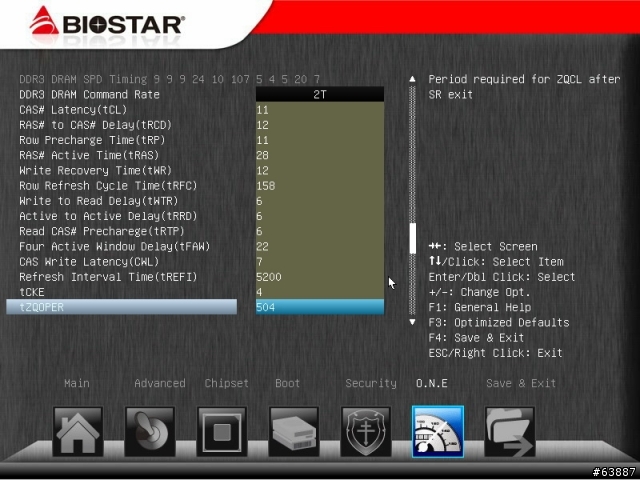The image size is (640, 480).
Task: Select CAS Write Latency(CWL) label
Action: [89, 262]
